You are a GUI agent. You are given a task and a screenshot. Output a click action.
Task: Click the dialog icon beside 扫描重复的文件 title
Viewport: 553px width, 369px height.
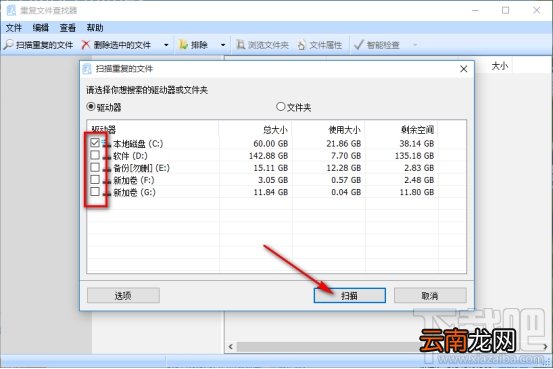87,69
